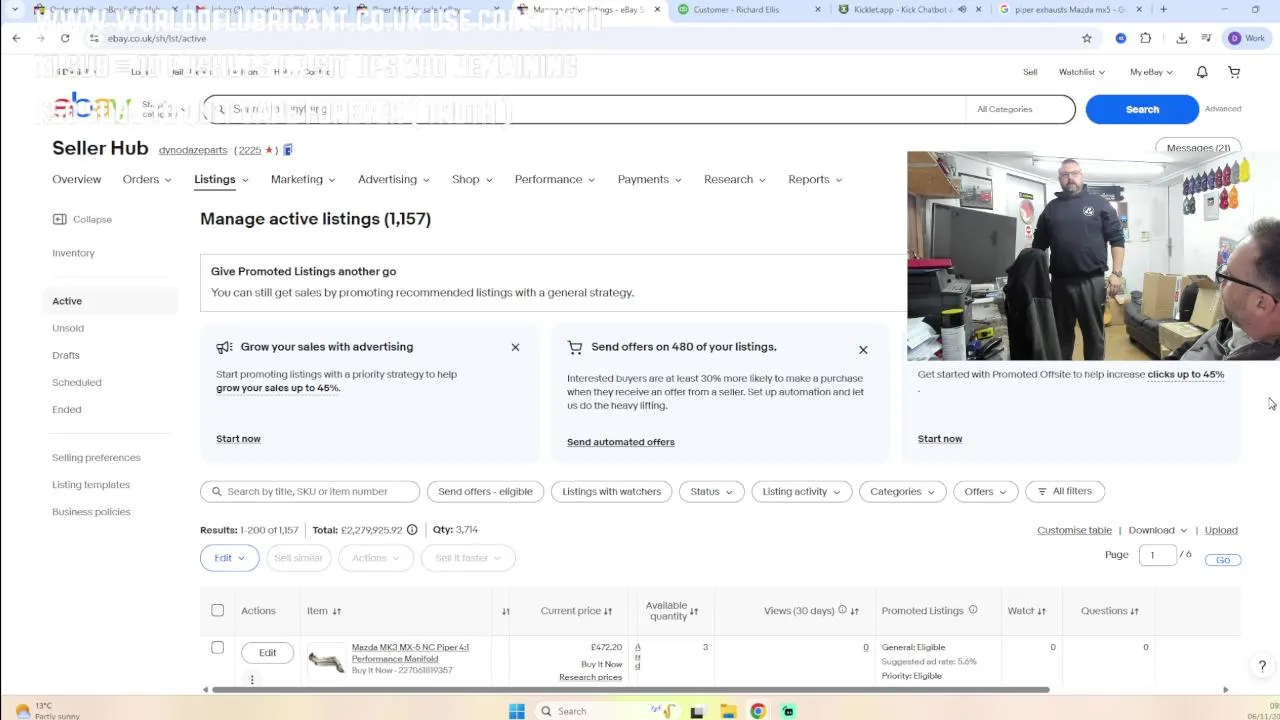Reload the page in Chrome
1280x720 pixels.
pos(65,38)
